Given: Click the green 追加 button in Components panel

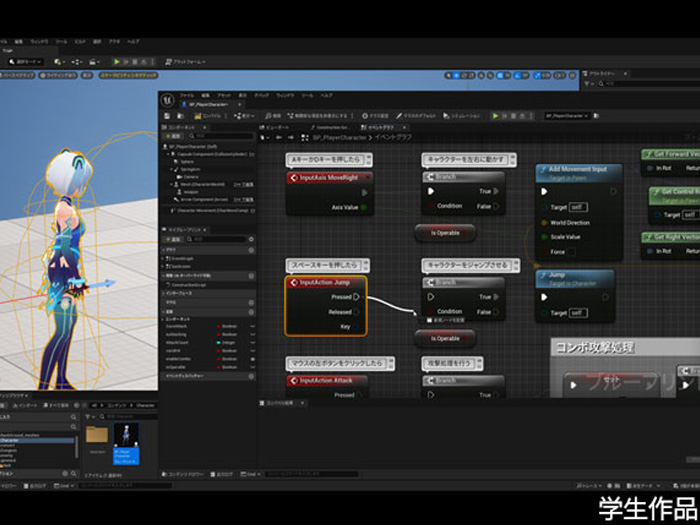Looking at the screenshot, I should pos(173,136).
